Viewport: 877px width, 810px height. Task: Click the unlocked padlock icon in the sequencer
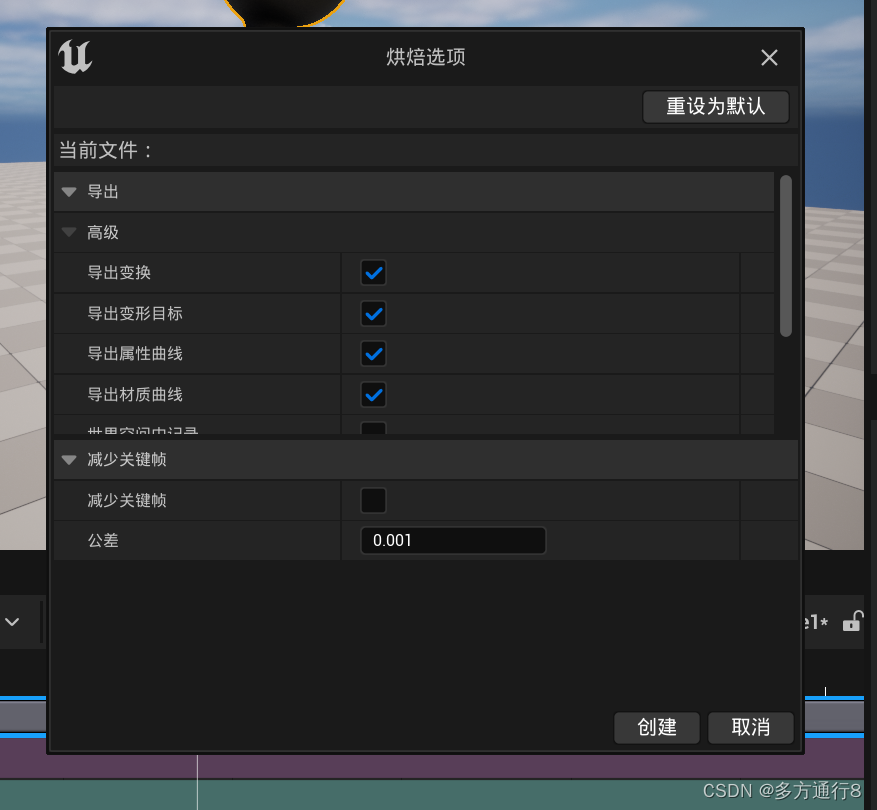tap(853, 622)
